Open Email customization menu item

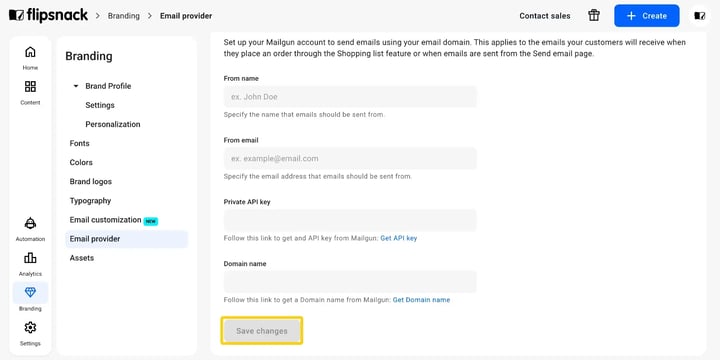tap(105, 220)
